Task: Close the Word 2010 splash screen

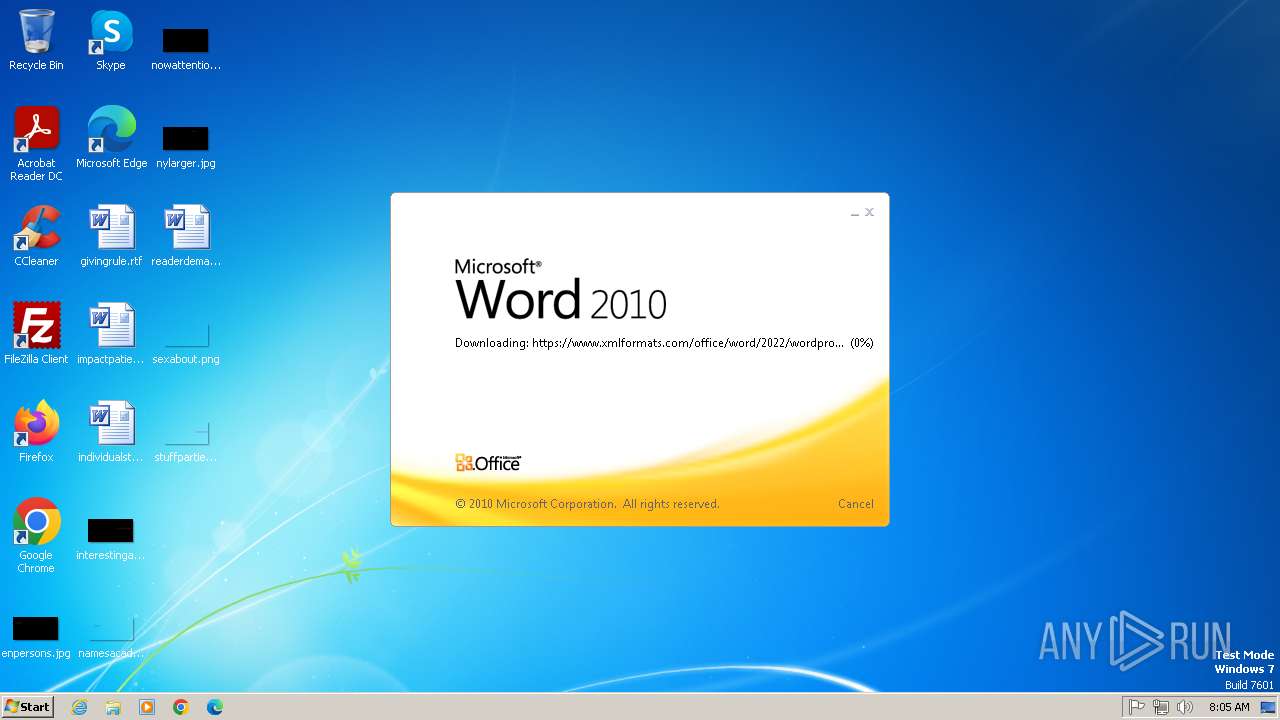Action: pos(869,212)
